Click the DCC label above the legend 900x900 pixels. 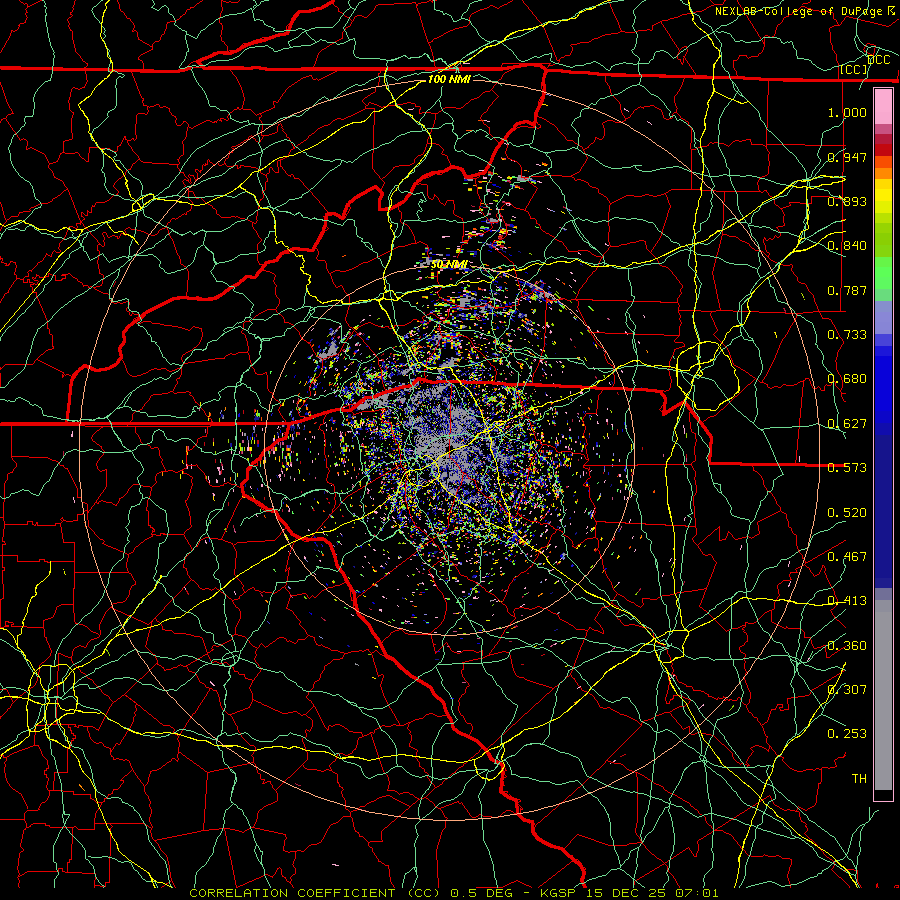879,59
